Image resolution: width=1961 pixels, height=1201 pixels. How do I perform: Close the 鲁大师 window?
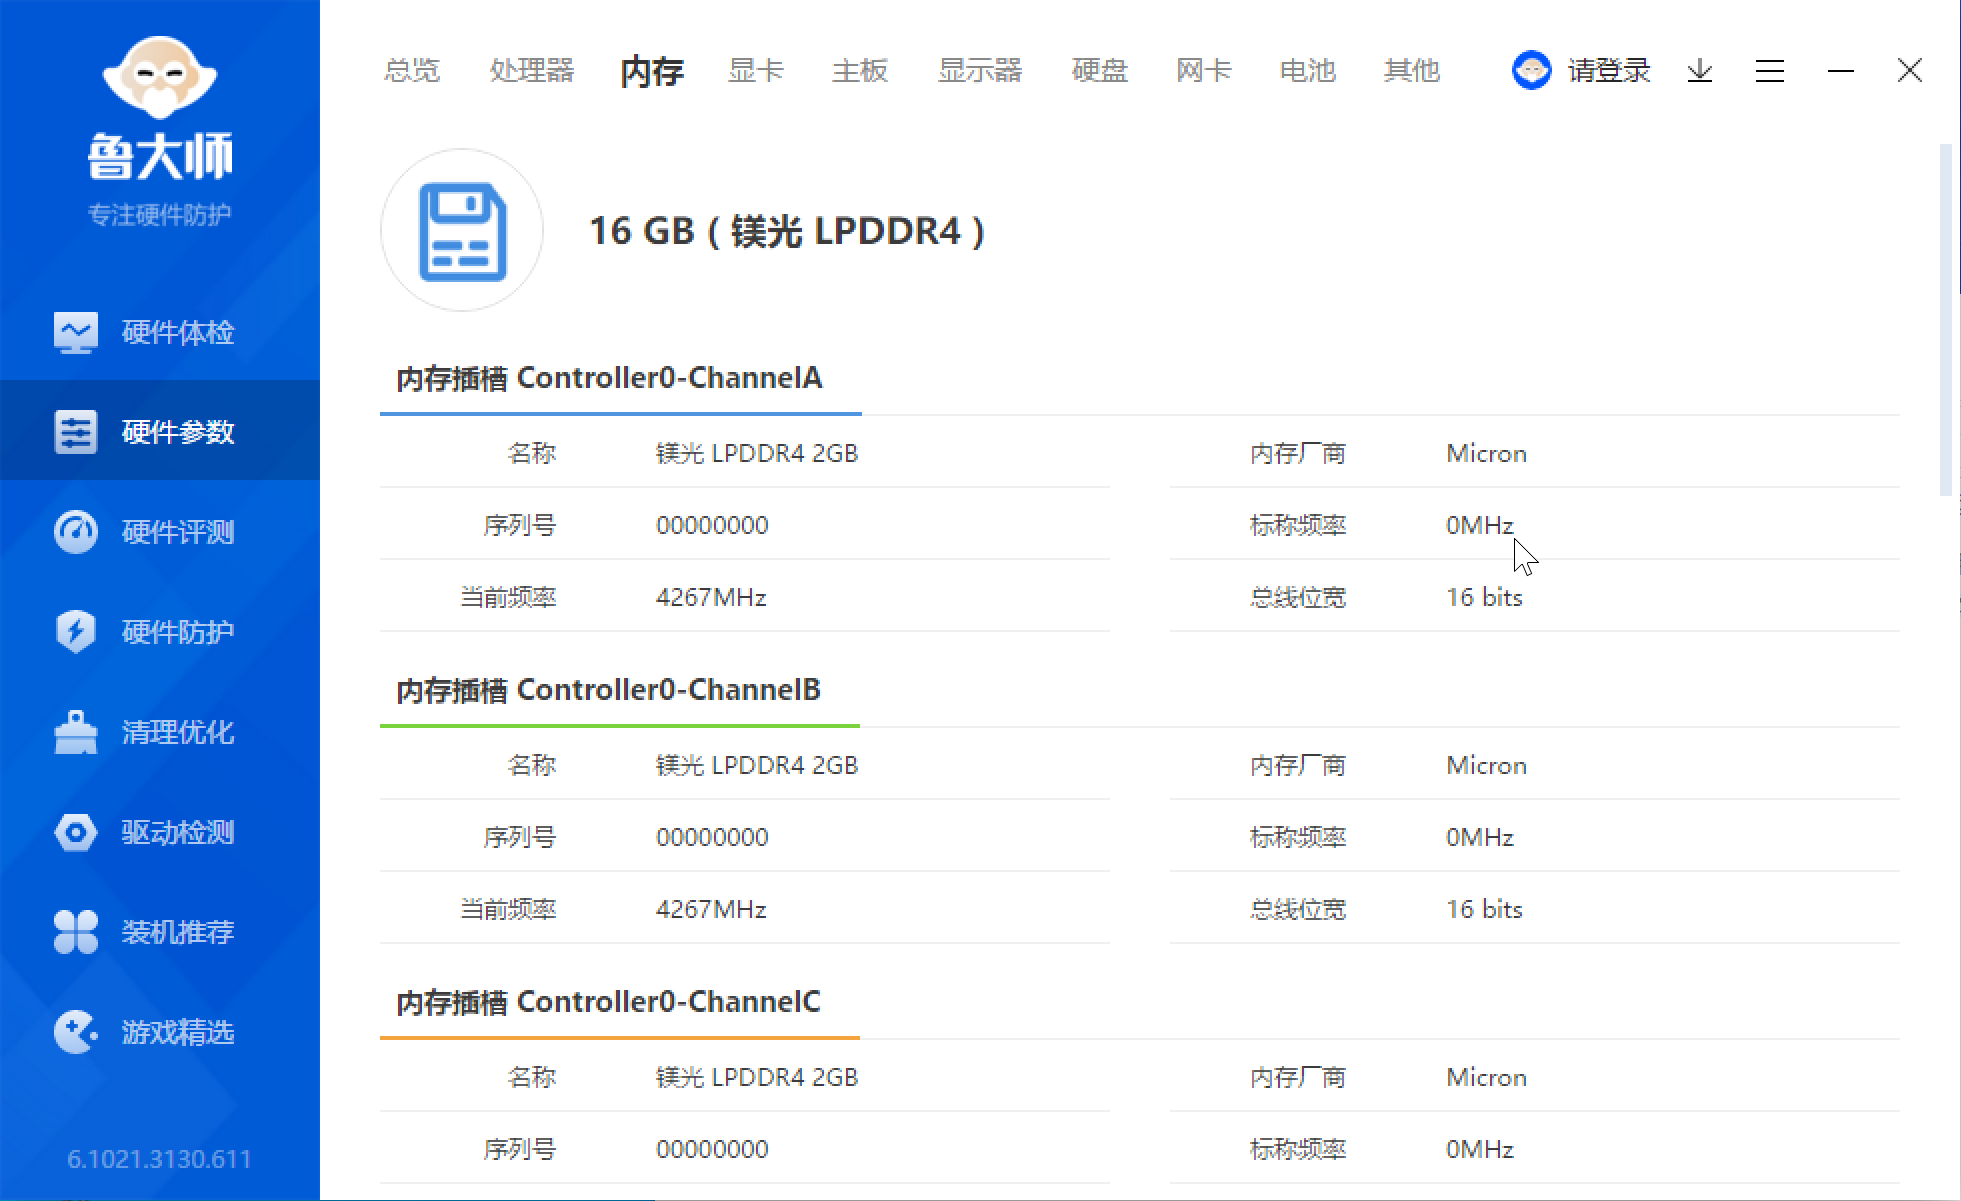pos(1910,70)
